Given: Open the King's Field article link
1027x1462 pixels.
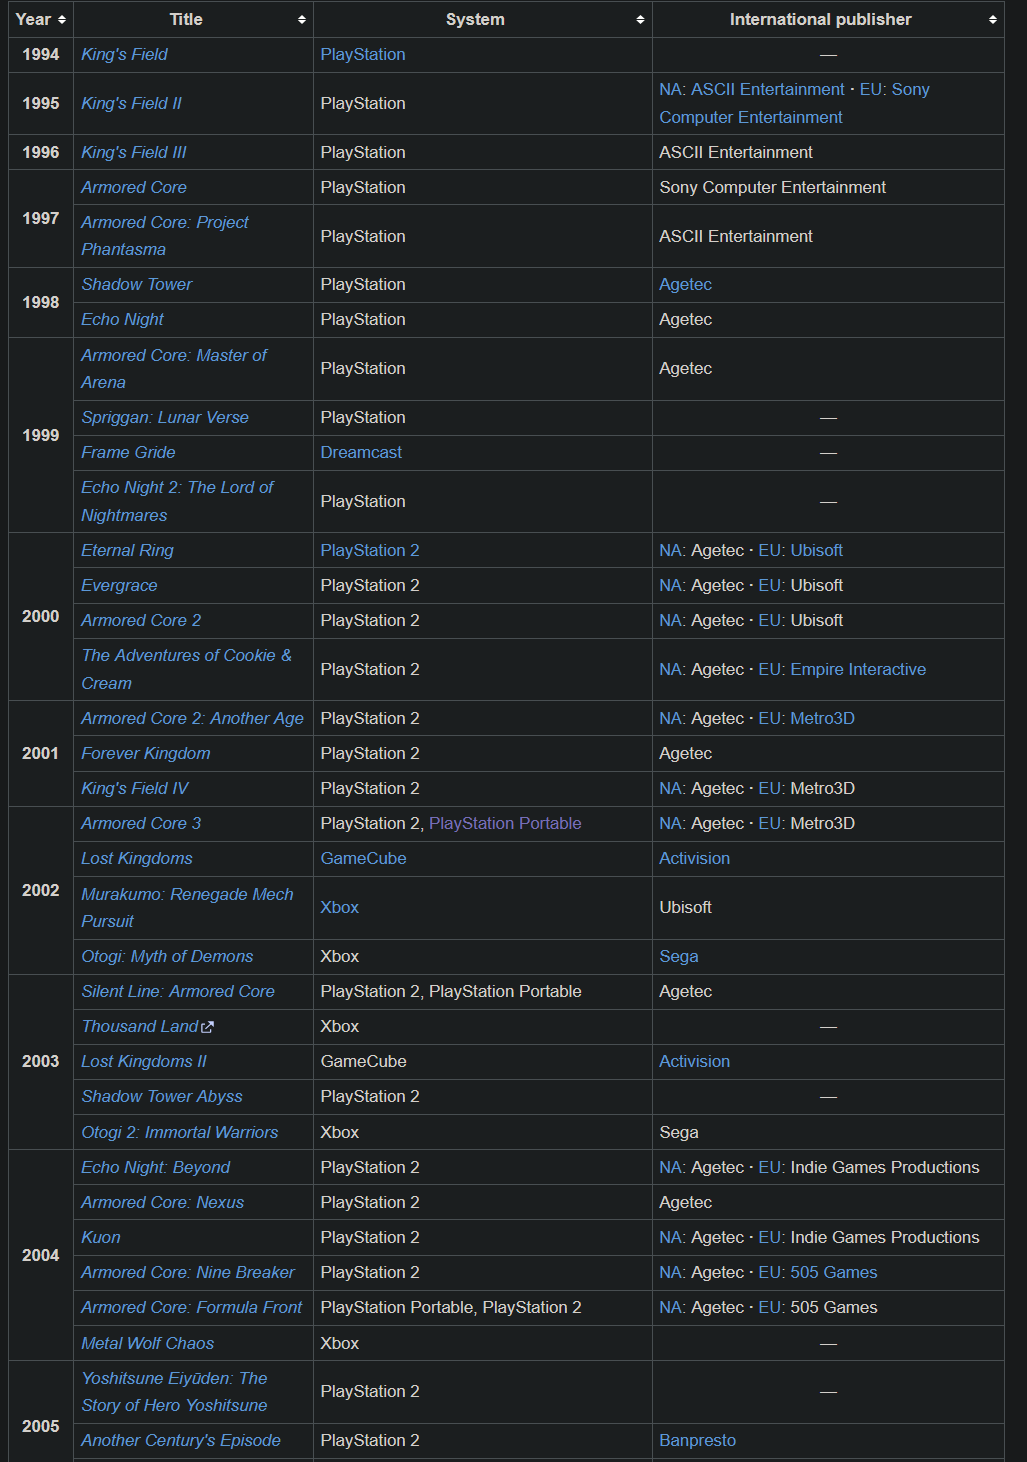Looking at the screenshot, I should (124, 54).
